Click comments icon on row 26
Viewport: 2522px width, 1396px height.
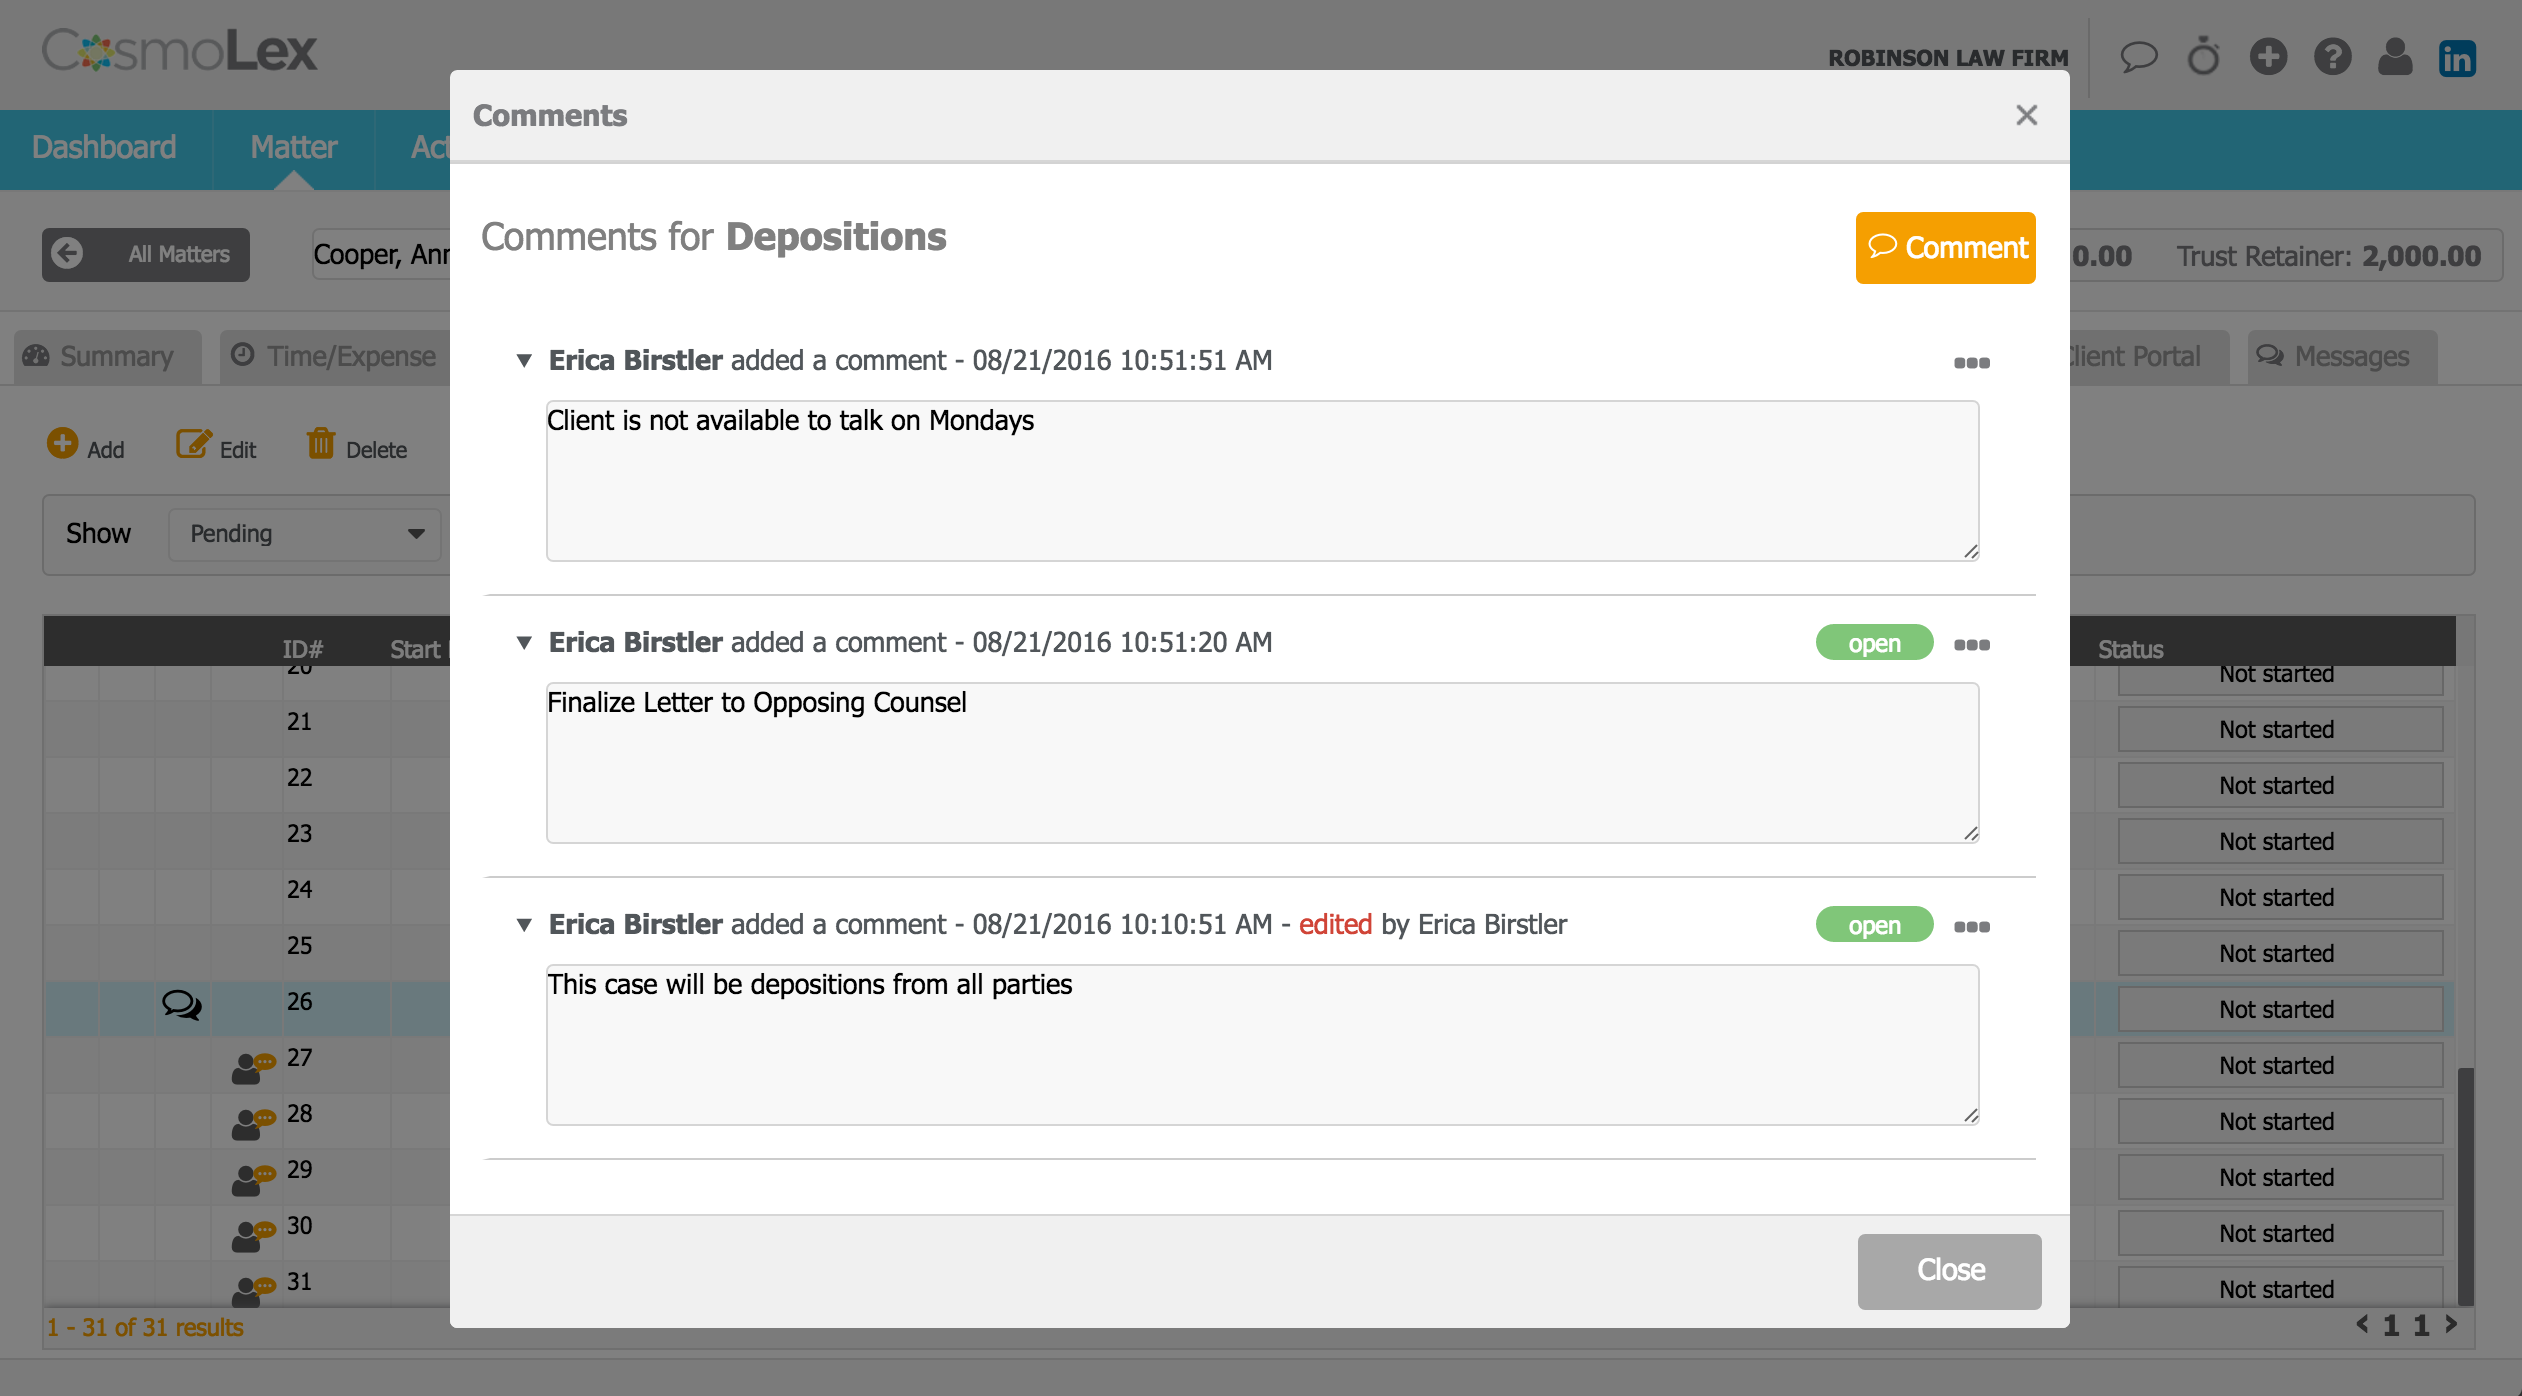[x=181, y=1003]
